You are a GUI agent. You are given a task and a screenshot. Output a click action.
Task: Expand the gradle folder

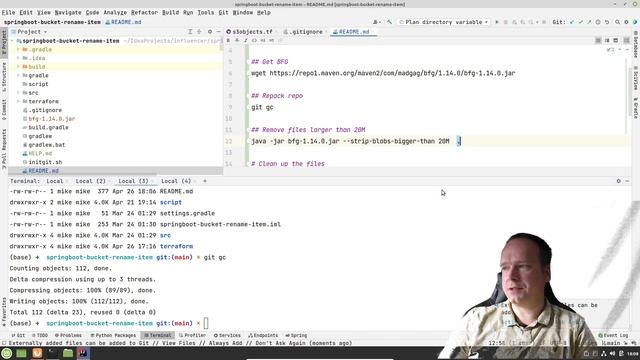pos(18,76)
